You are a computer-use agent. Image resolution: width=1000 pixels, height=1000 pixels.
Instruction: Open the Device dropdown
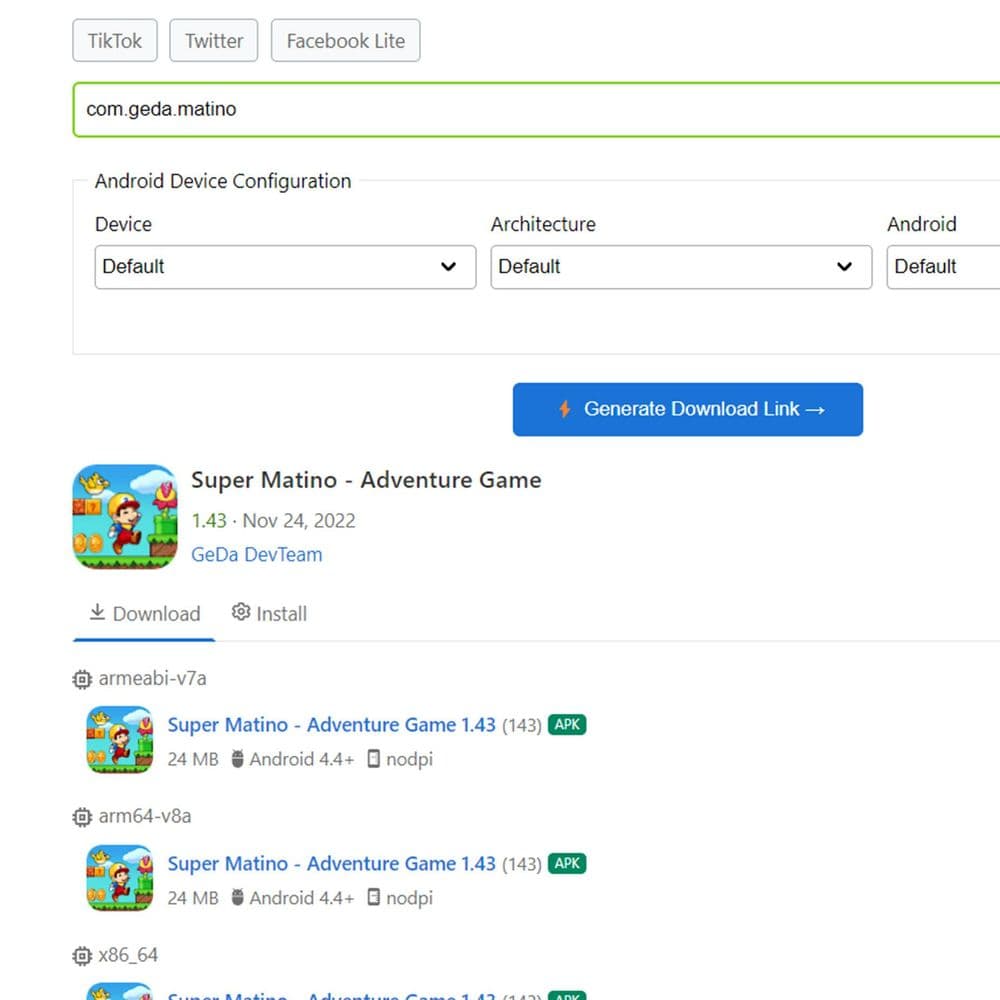285,266
